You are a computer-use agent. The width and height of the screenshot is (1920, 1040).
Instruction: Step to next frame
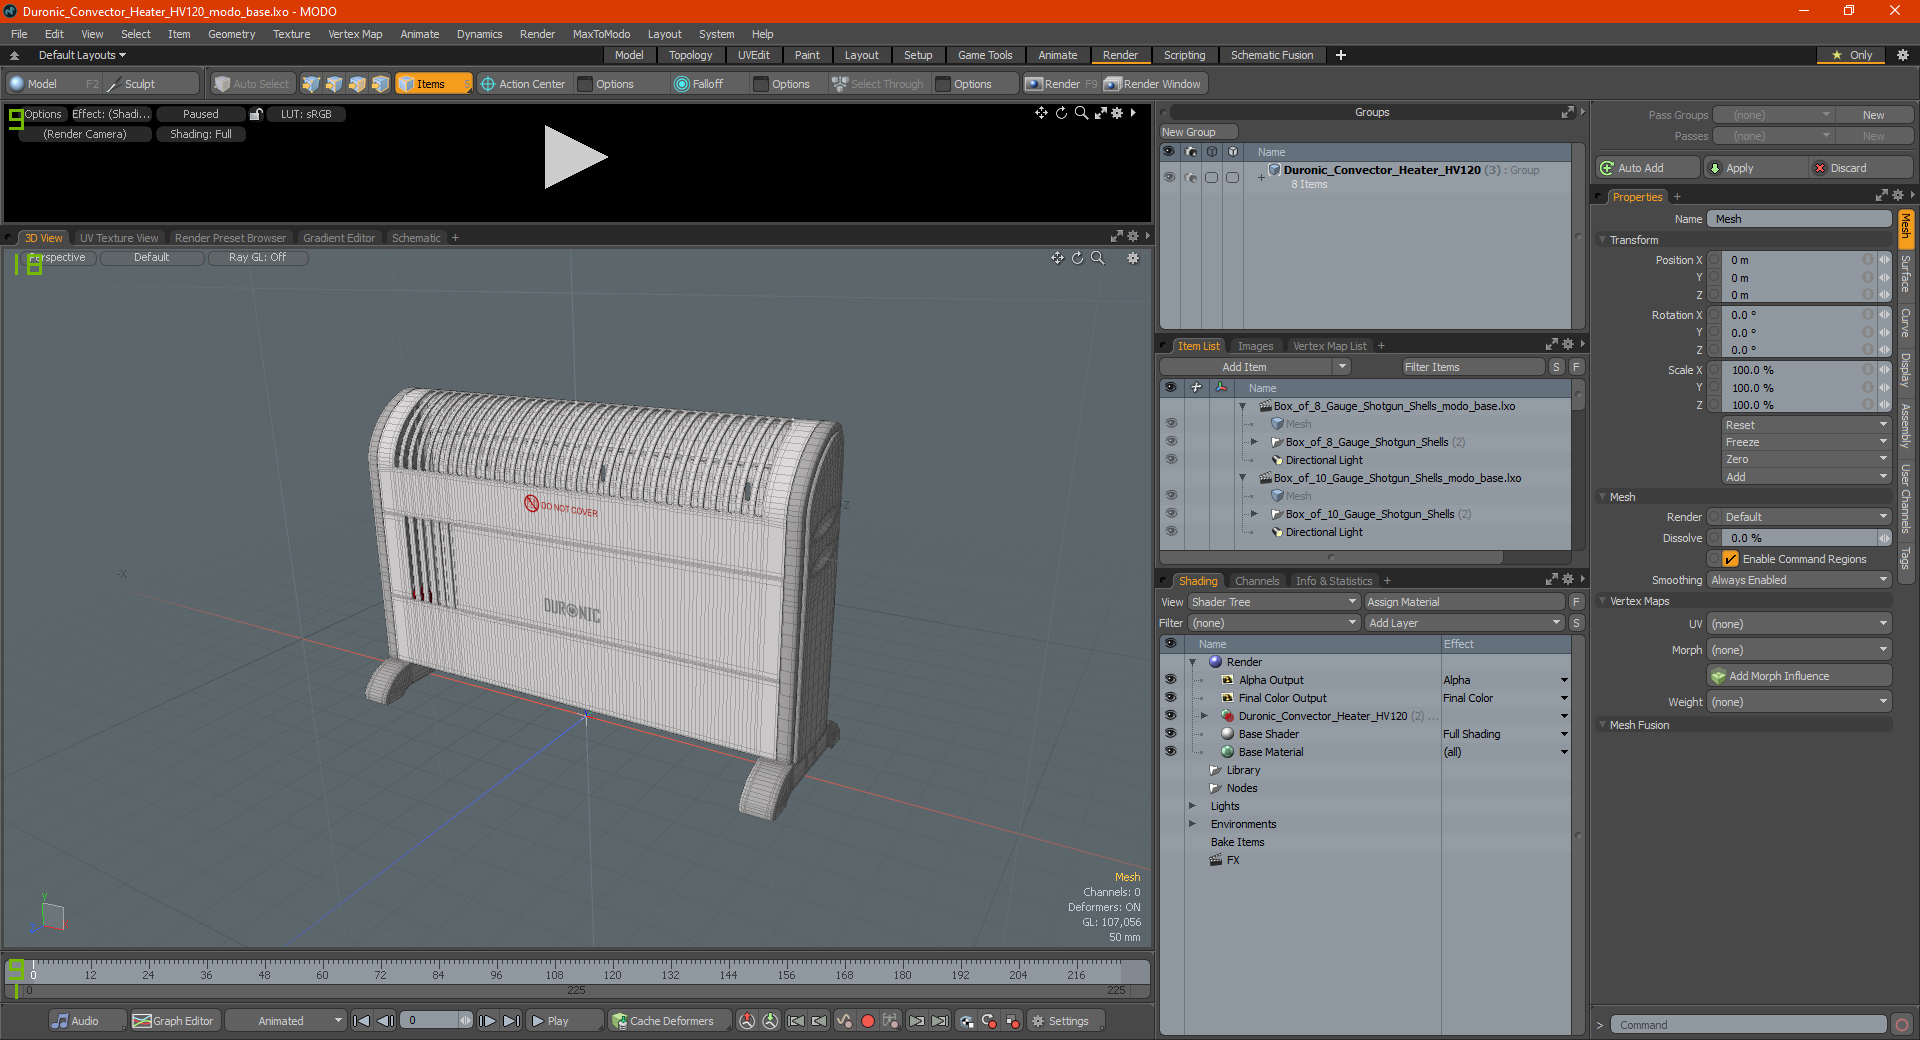click(x=487, y=1021)
